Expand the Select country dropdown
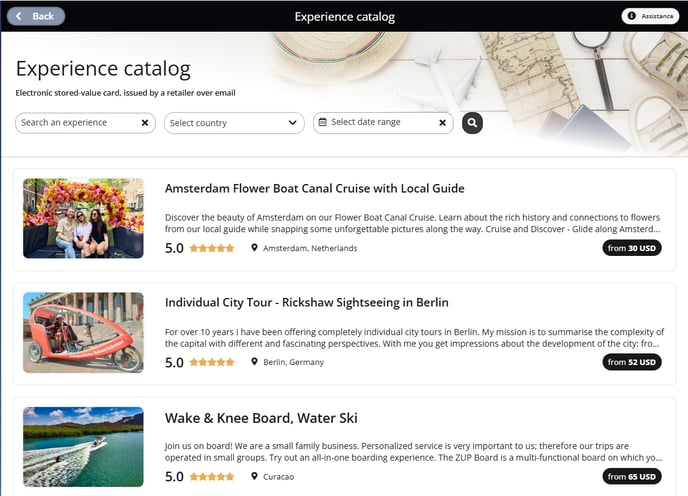 point(234,123)
